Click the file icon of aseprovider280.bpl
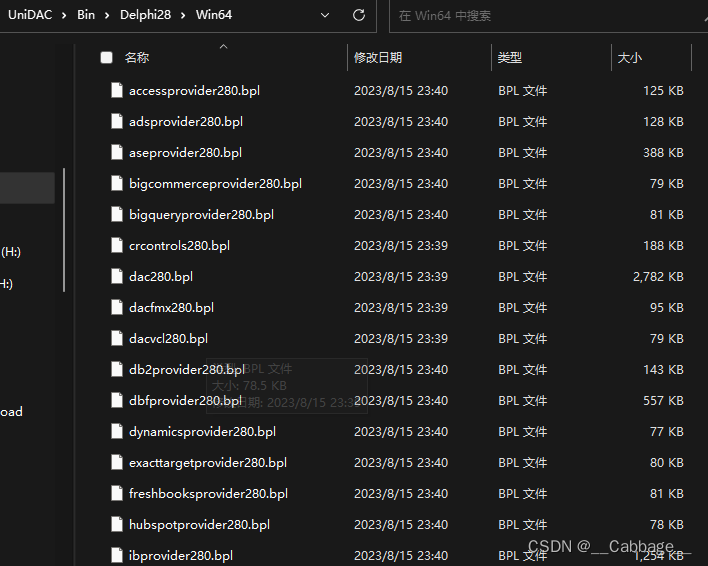Image resolution: width=708 pixels, height=566 pixels. pyautogui.click(x=117, y=153)
